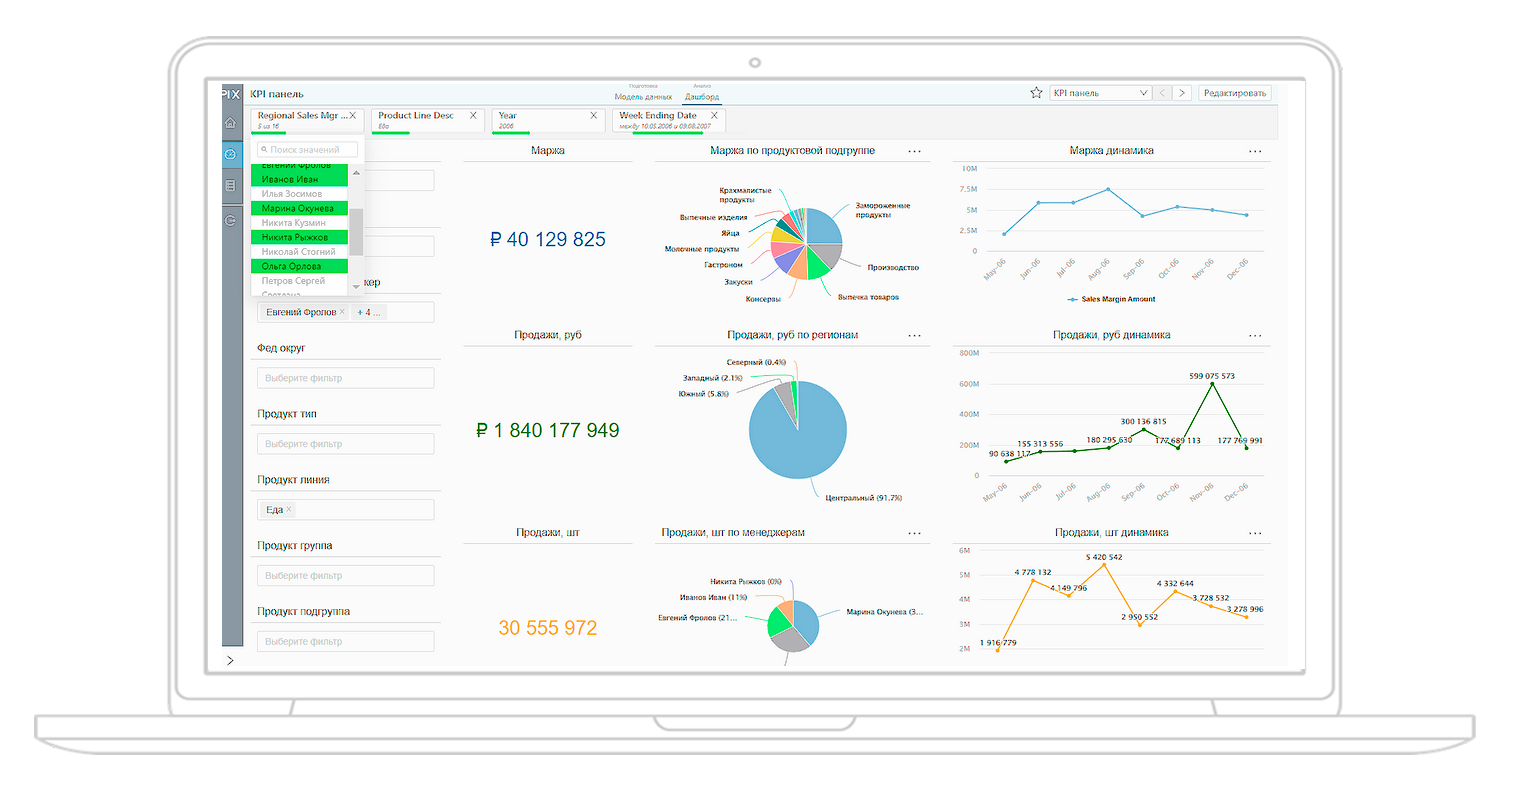Viewport: 1516px width, 786px height.
Task: Click the Марина Окунева slice in managers pie
Action: point(806,622)
